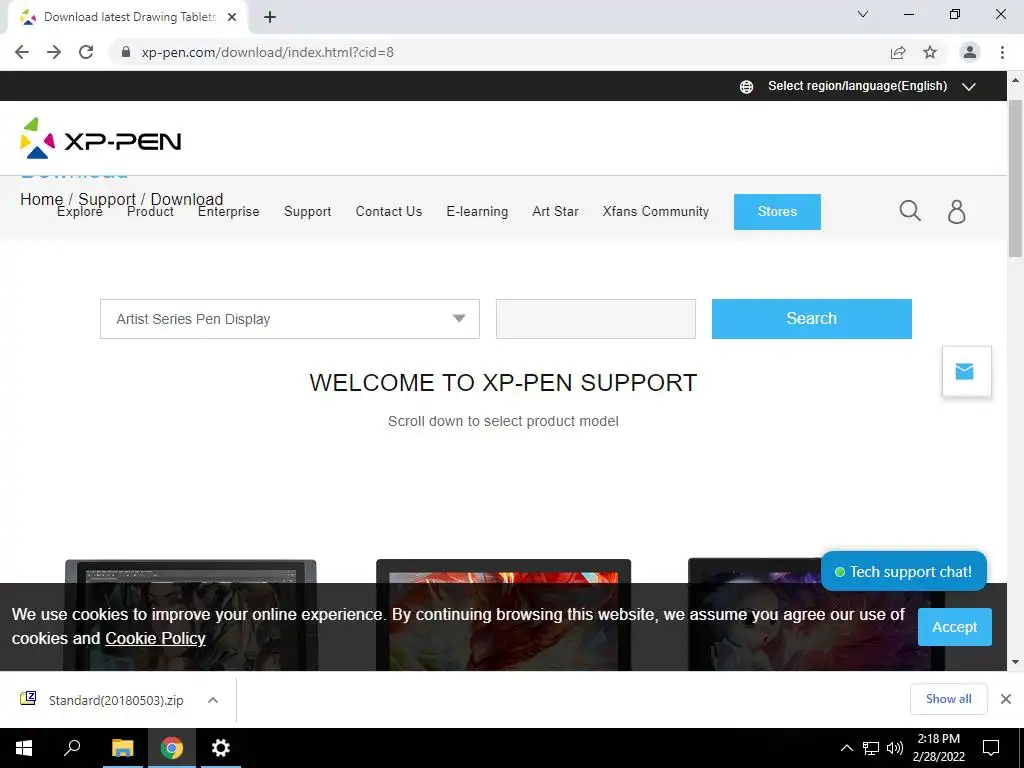
Task: Go to the Art Star page
Action: pyautogui.click(x=555, y=212)
